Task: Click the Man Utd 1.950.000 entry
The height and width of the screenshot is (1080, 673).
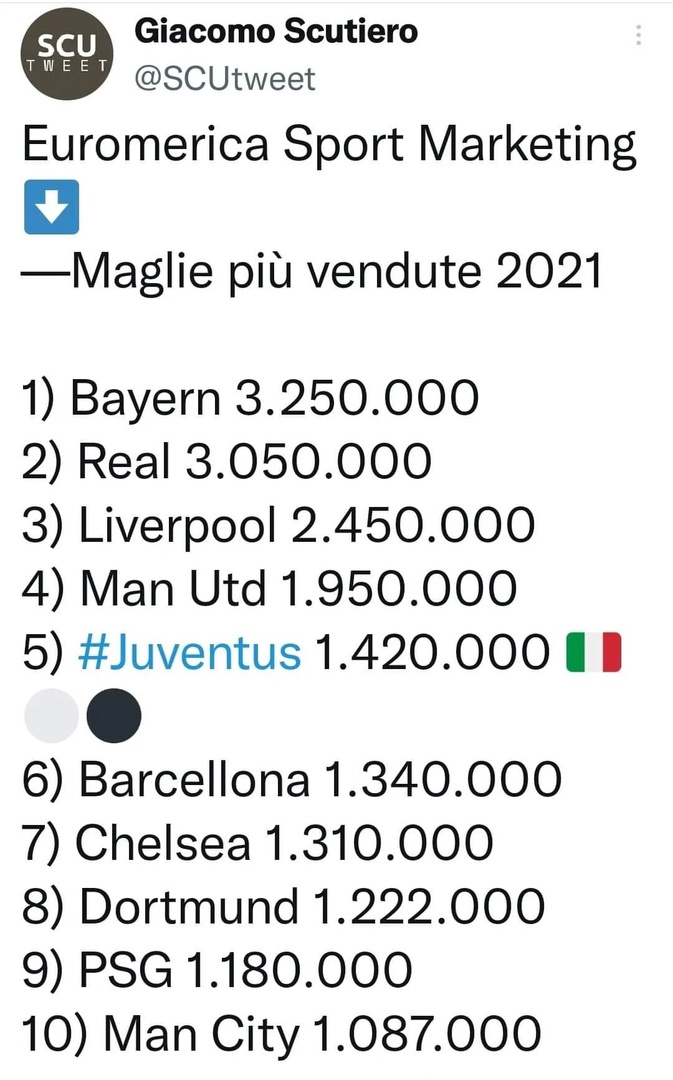Action: [x=268, y=590]
